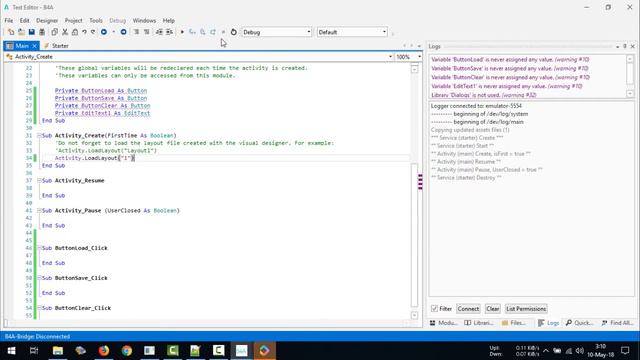Open Firefox from the taskbar
This screenshot has height=360, width=640.
pyautogui.click(x=104, y=350)
